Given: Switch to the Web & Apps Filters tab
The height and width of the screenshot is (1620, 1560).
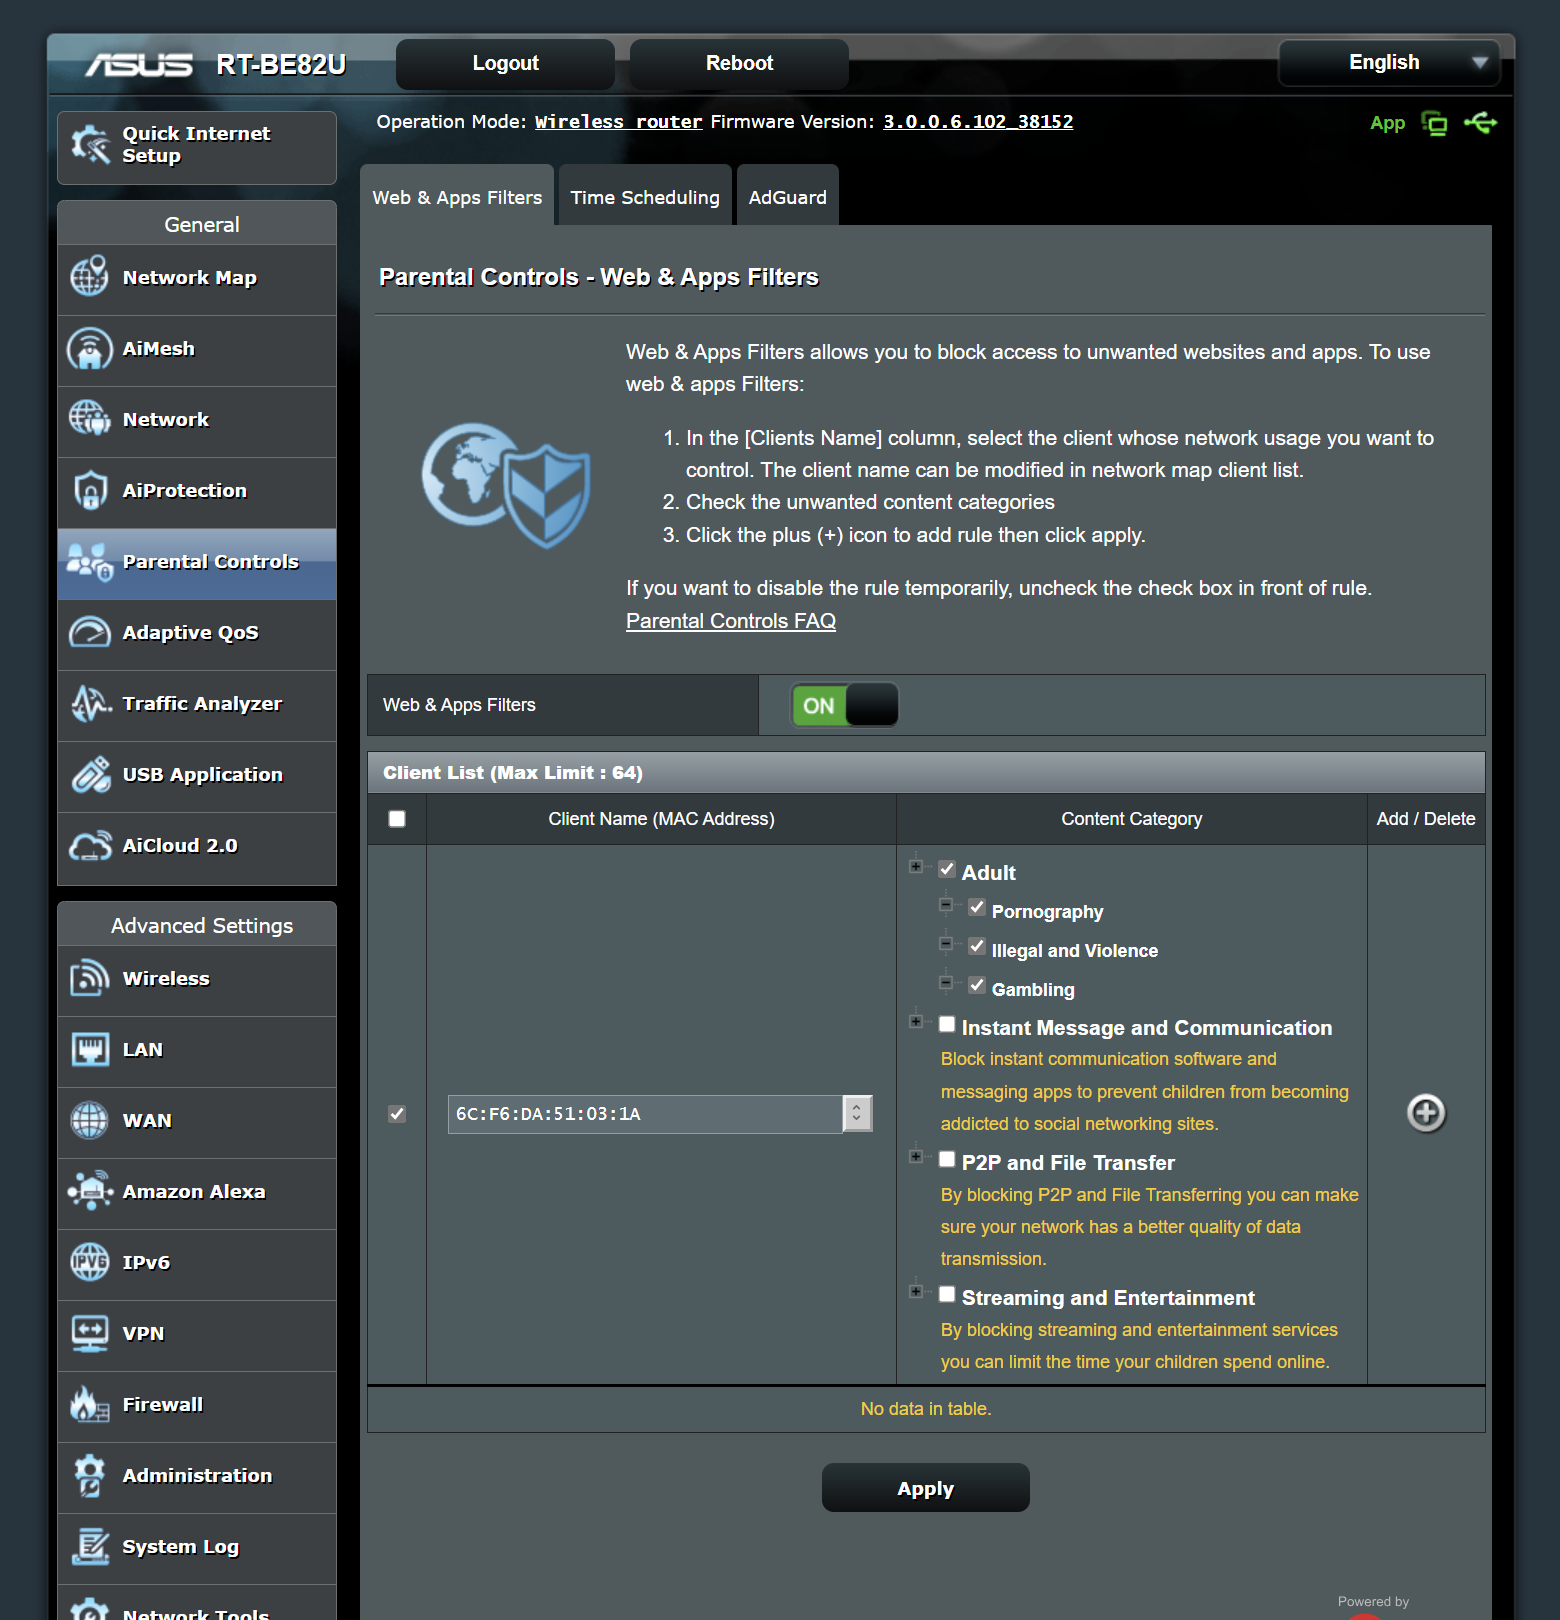Looking at the screenshot, I should click(x=457, y=196).
